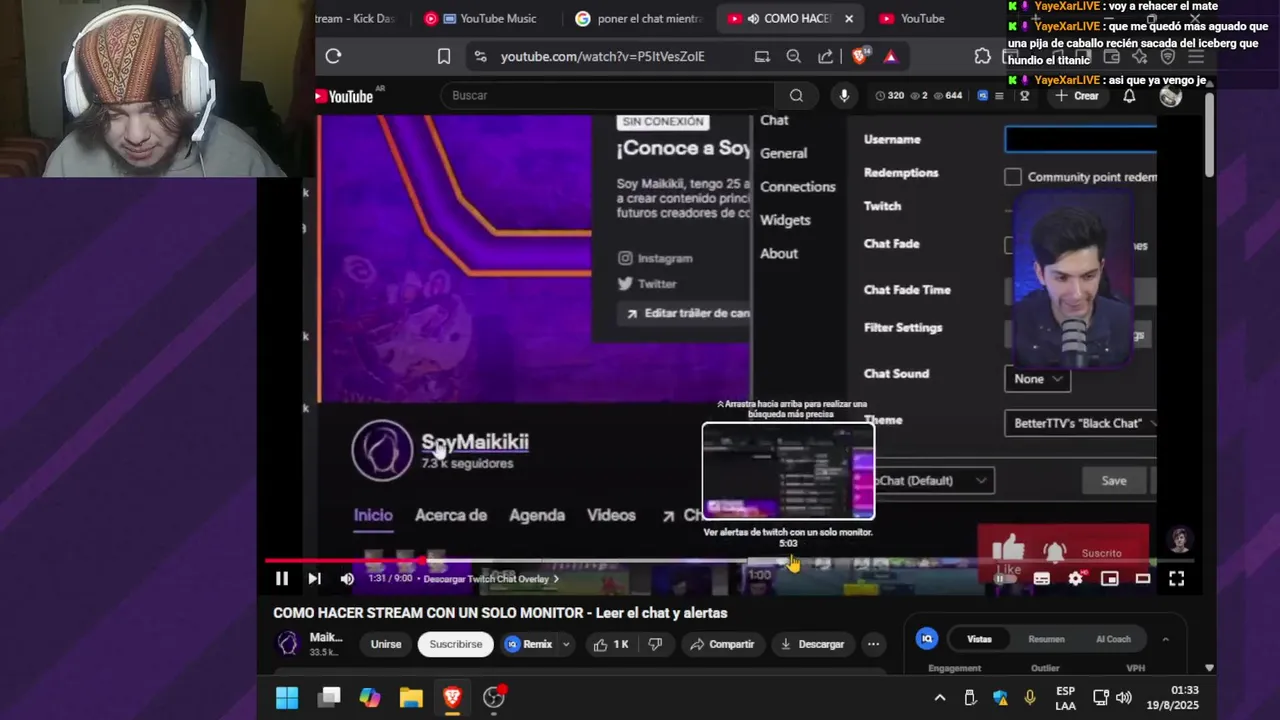Screen dimensions: 1280x720
Task: Open the 'Descargar Twitch Chat Overlay' chapter
Action: coord(490,579)
